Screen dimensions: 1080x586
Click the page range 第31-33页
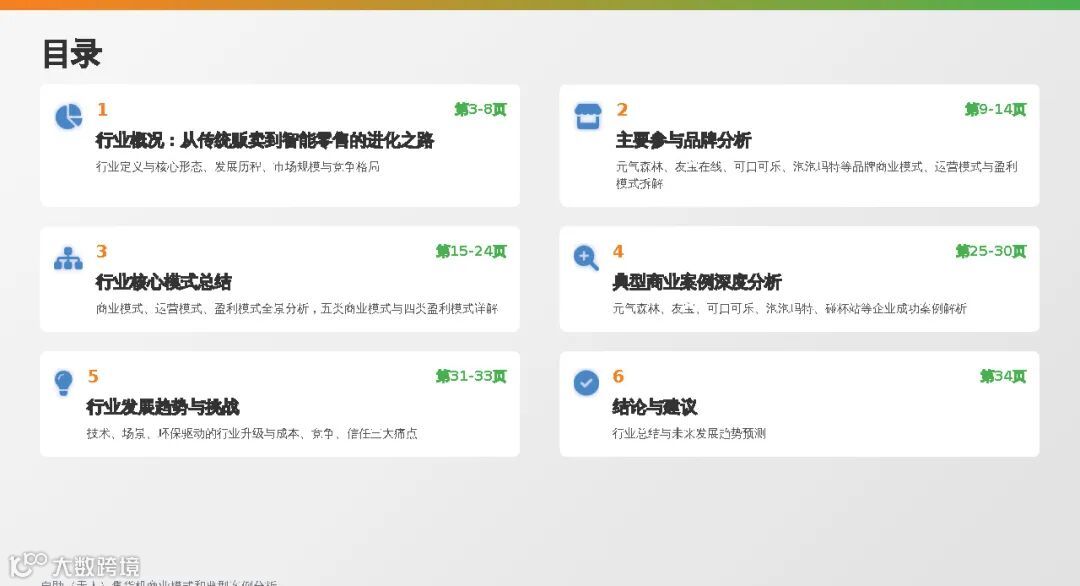coord(471,376)
